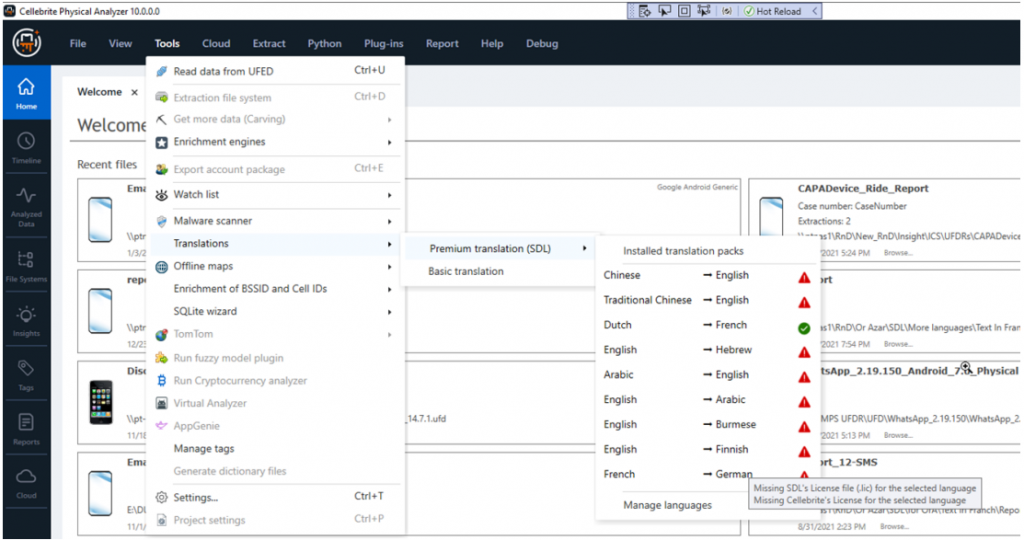Open Analyzed Data in the sidebar
Screen dimensions: 1024x540
pyautogui.click(x=26, y=206)
